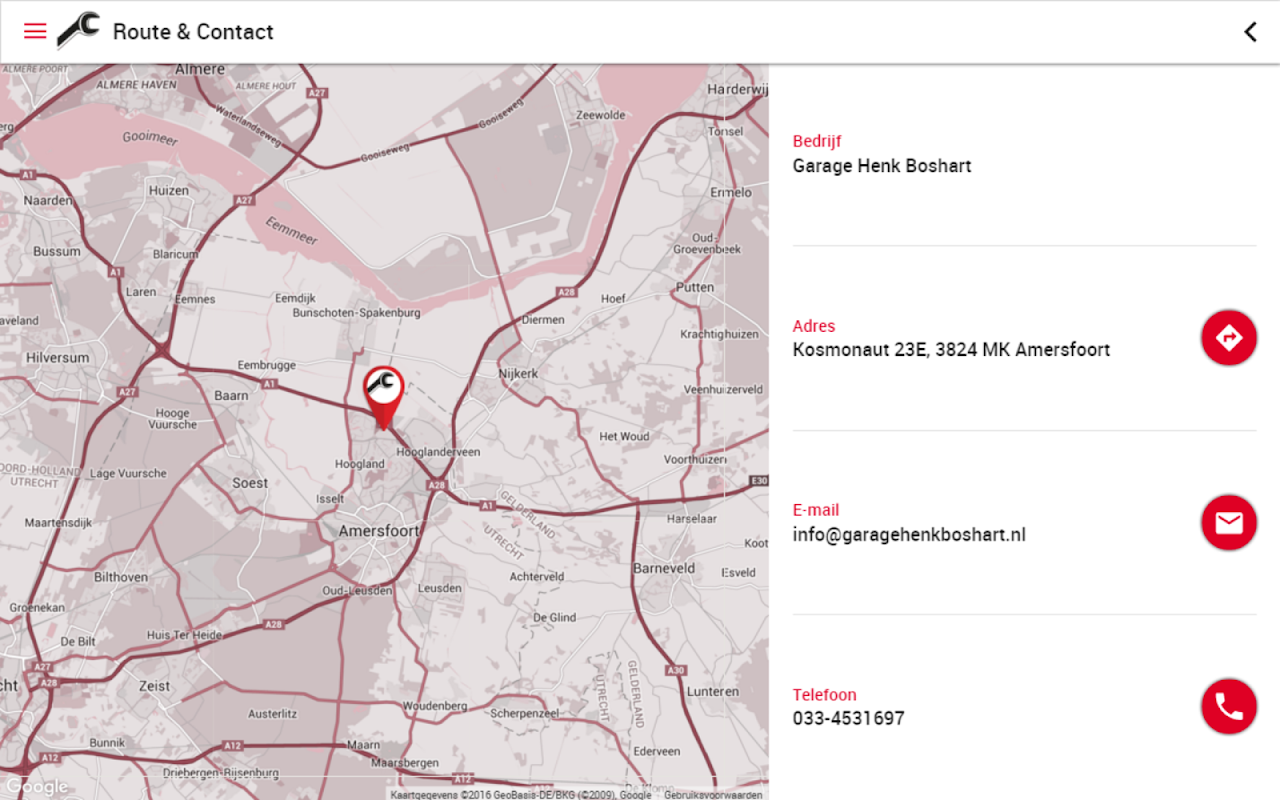The width and height of the screenshot is (1280, 800).
Task: Tap the red phone call button
Action: (1228, 707)
